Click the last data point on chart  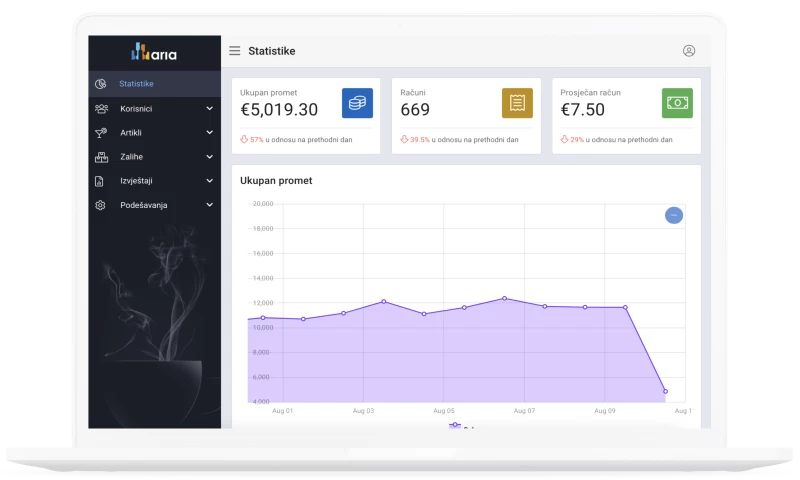point(665,391)
